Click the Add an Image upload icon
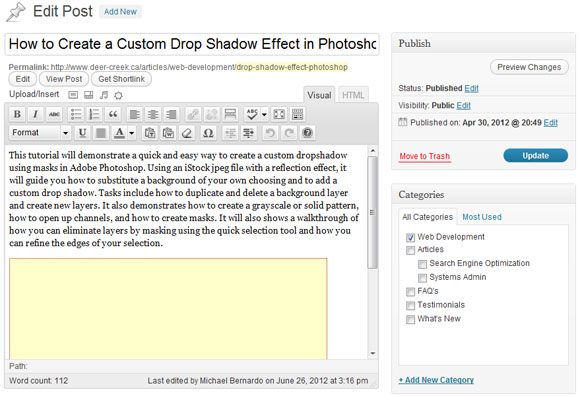 pyautogui.click(x=73, y=95)
